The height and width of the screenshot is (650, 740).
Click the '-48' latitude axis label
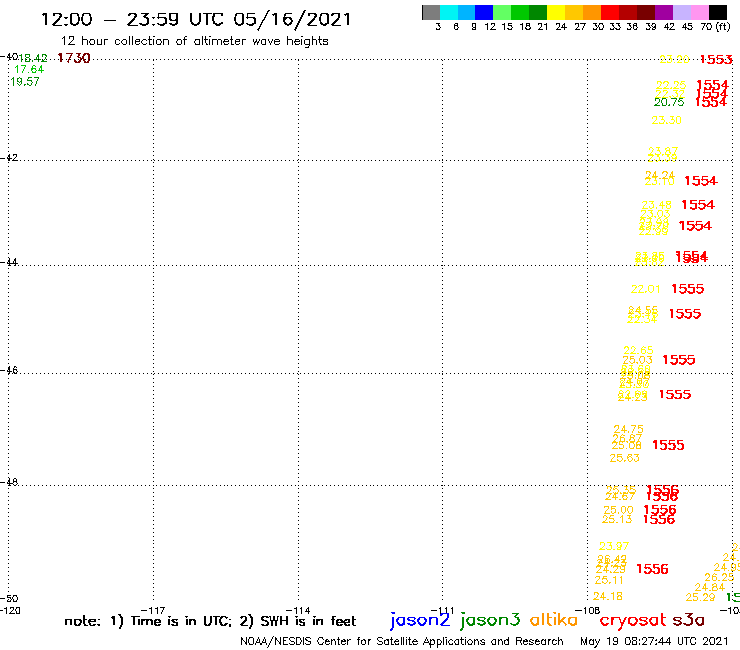9,482
